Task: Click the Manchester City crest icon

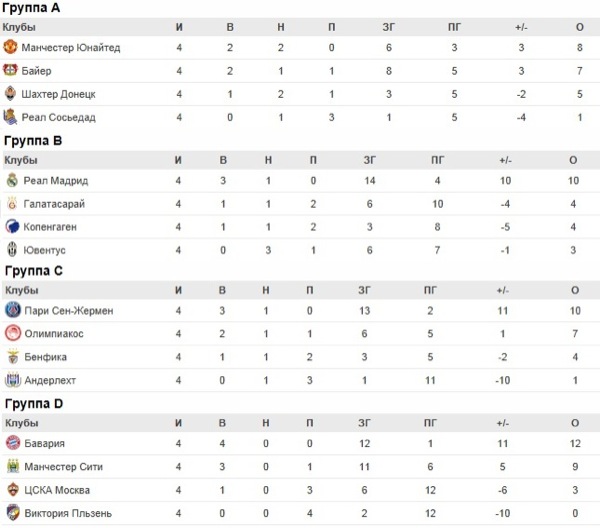Action: coord(13,467)
